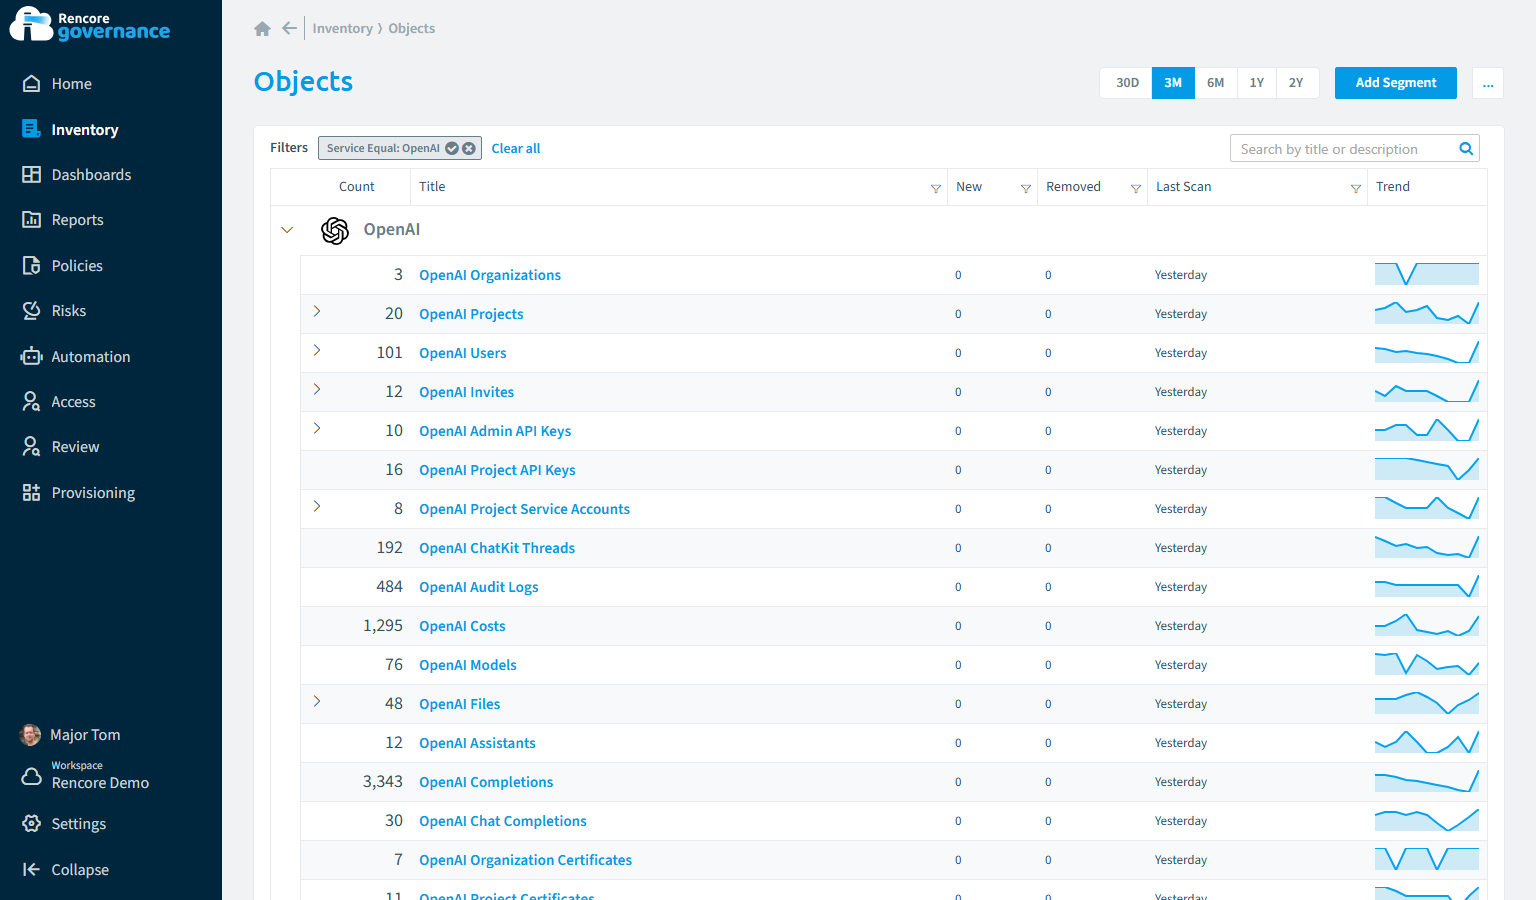
Task: Click the breadcrumb back arrow
Action: click(x=289, y=29)
